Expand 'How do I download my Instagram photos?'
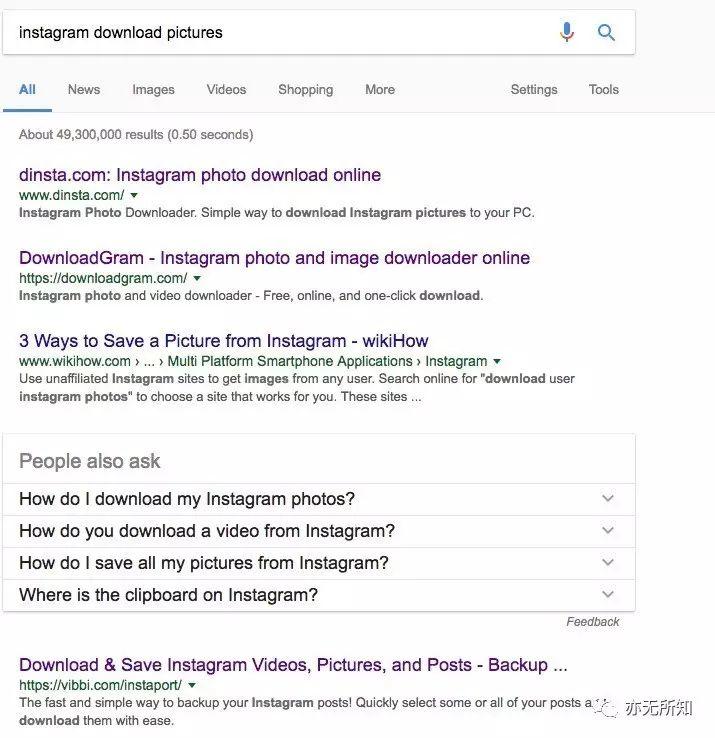 click(319, 499)
